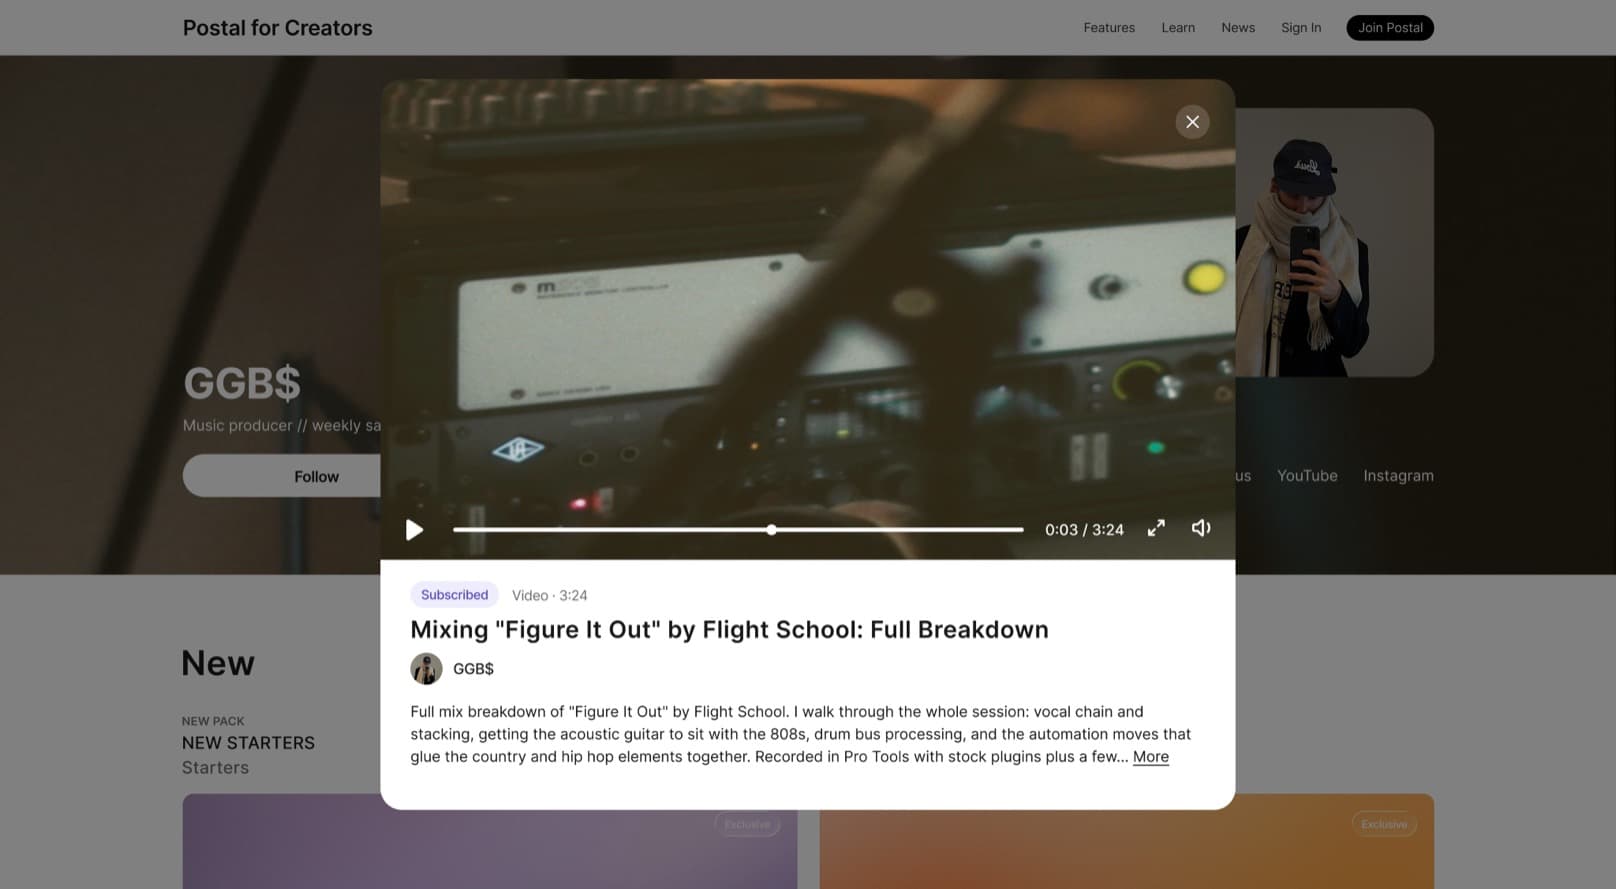
Task: Open the News menu item
Action: point(1238,28)
